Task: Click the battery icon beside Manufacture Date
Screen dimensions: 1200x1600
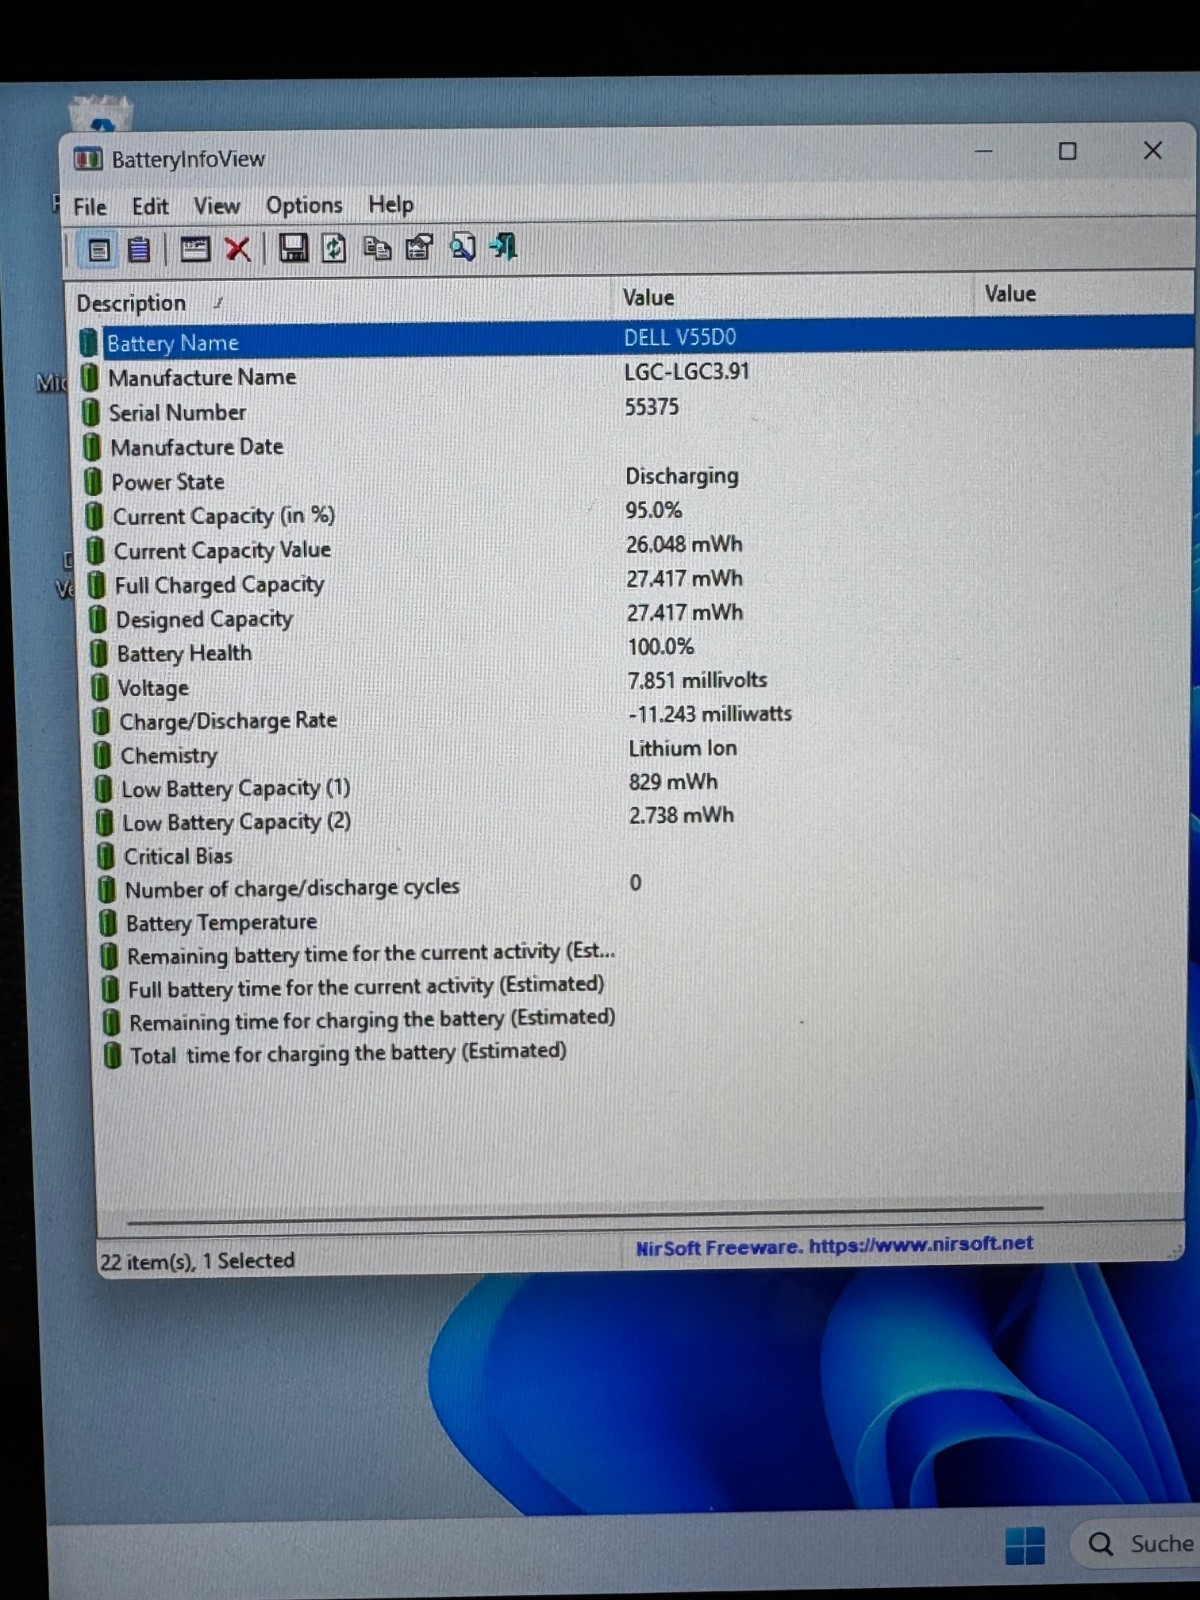Action: 92,447
